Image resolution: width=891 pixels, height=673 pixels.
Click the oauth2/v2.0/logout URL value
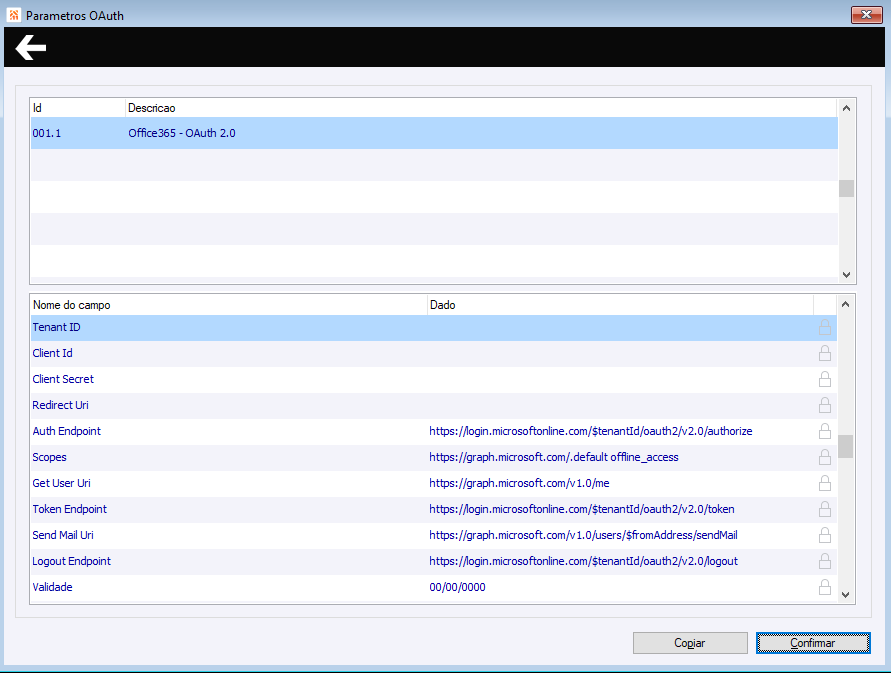point(583,561)
